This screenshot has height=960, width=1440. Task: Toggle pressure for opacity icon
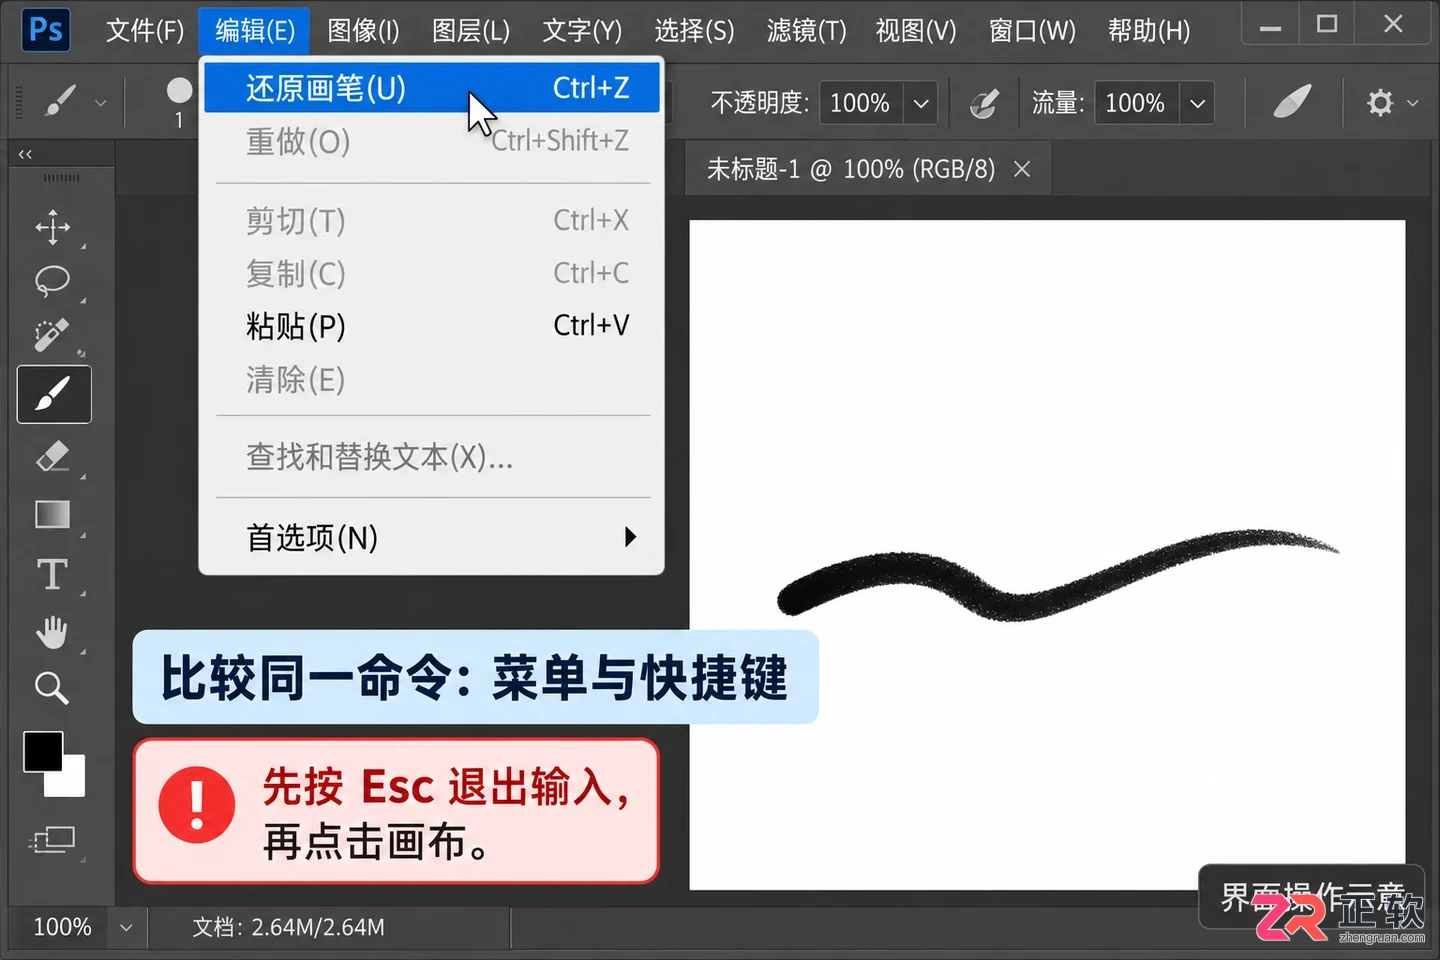click(x=984, y=102)
